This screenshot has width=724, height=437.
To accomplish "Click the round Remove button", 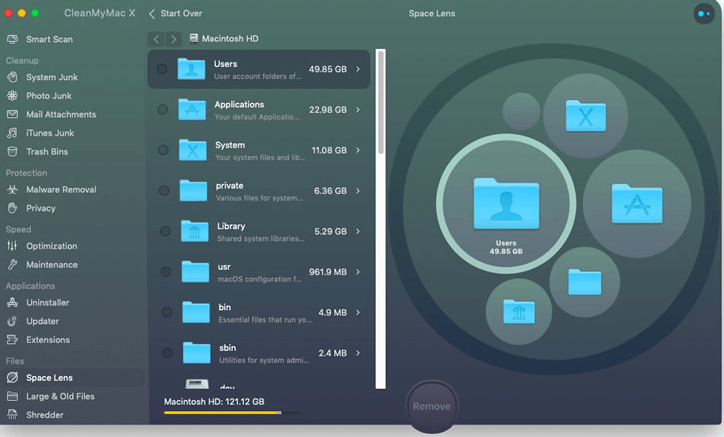I will (x=432, y=406).
